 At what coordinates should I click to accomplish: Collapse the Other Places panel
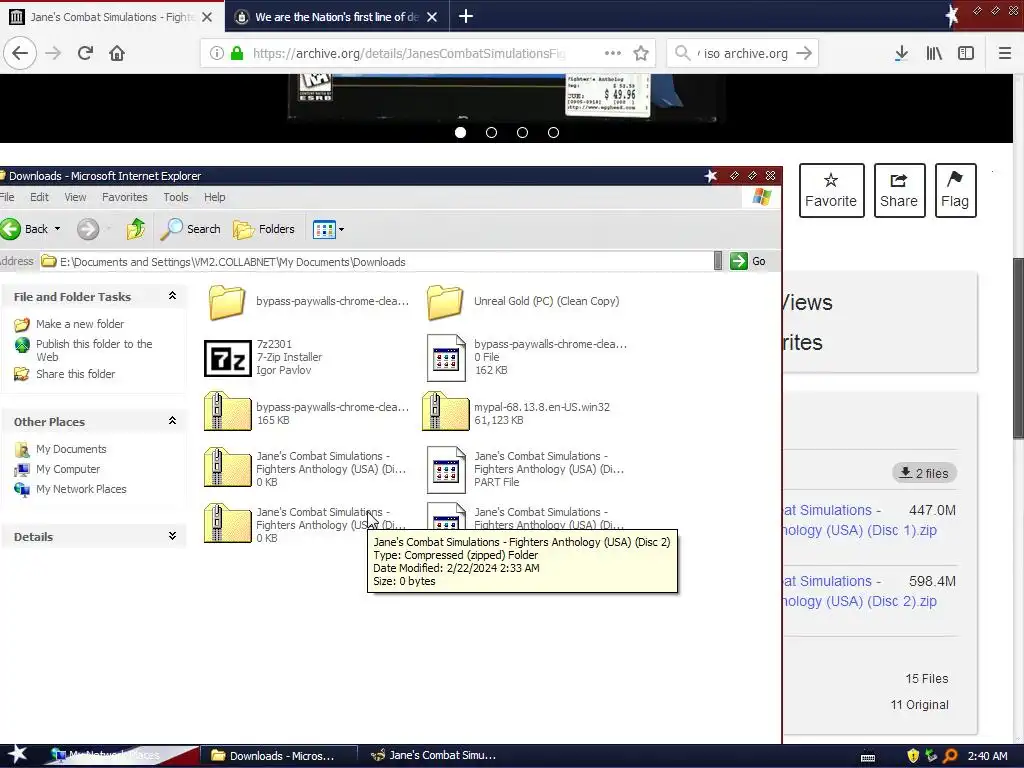[x=172, y=421]
